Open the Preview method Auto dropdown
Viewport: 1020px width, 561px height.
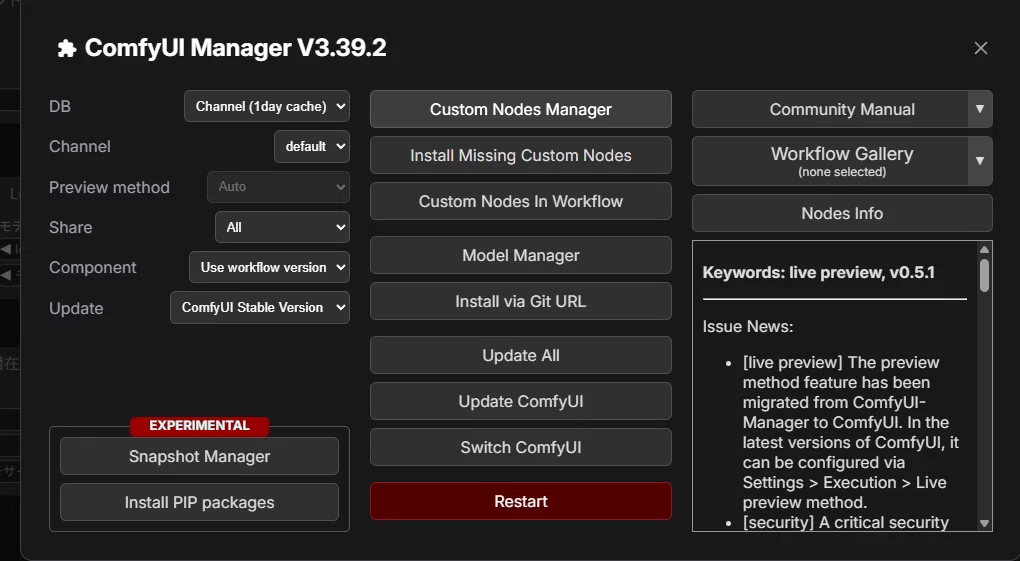click(x=278, y=187)
